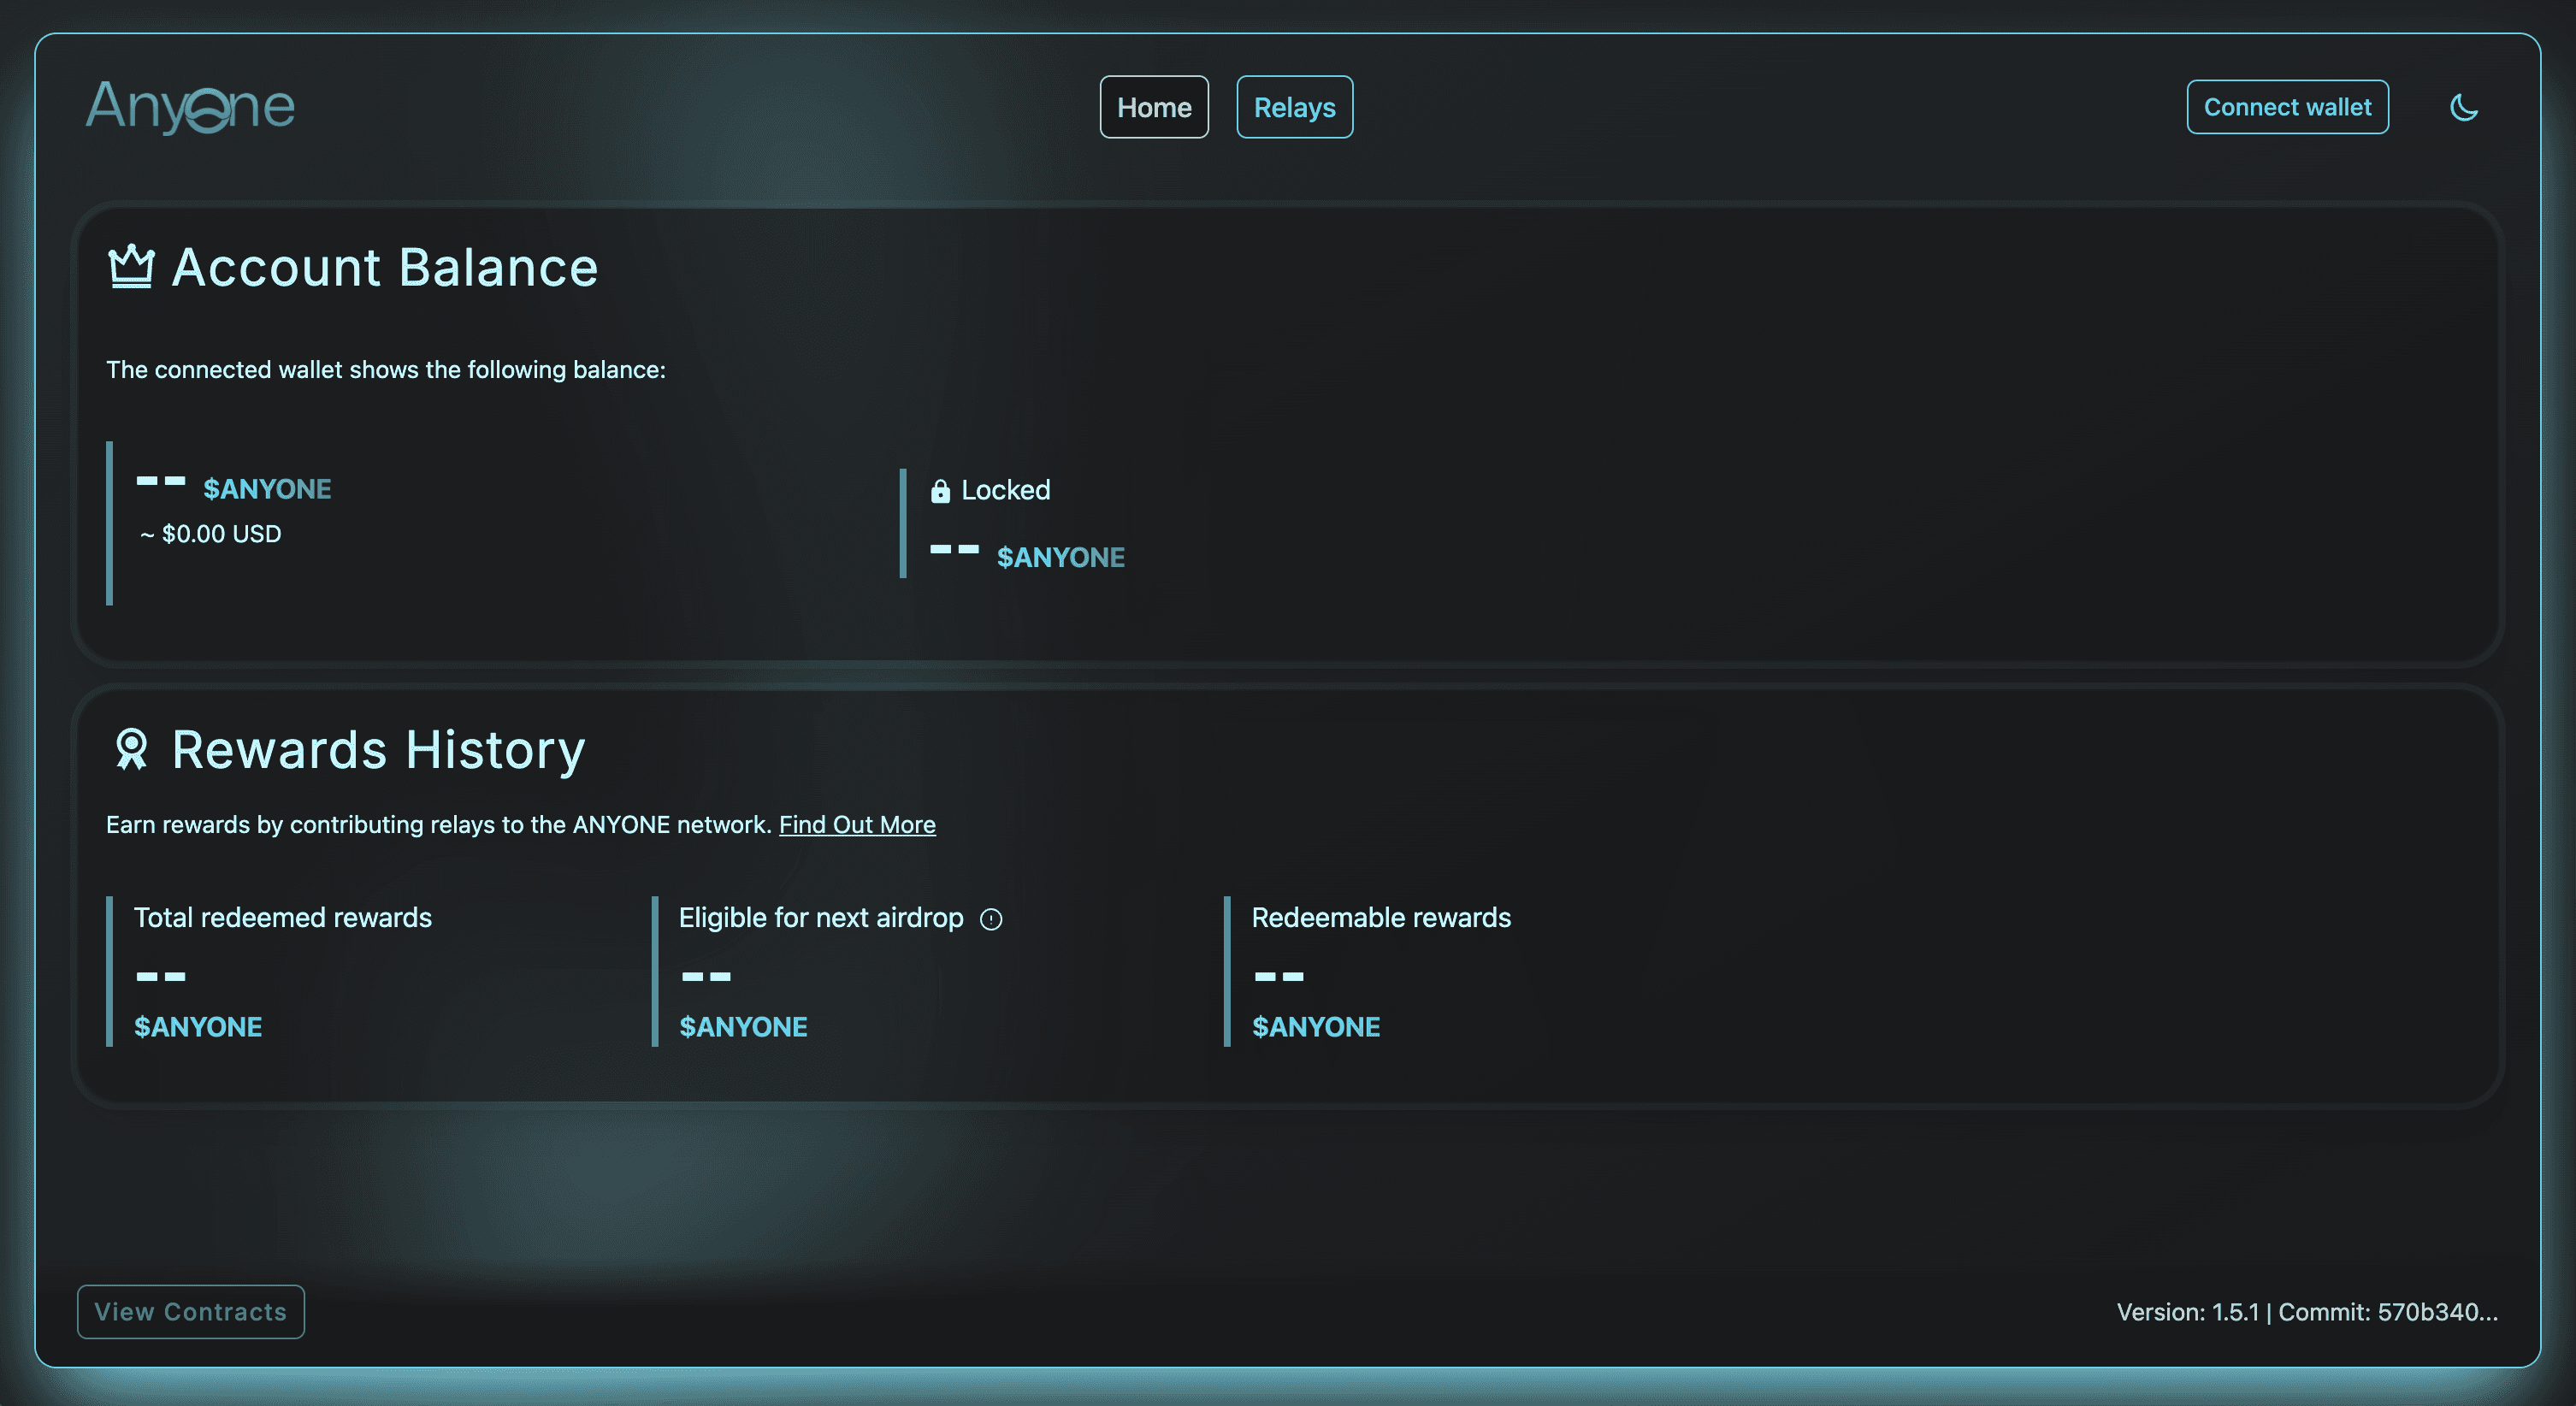Click $ANYONE under Eligible for next airdrop
The height and width of the screenshot is (1406, 2576).
click(x=743, y=1027)
